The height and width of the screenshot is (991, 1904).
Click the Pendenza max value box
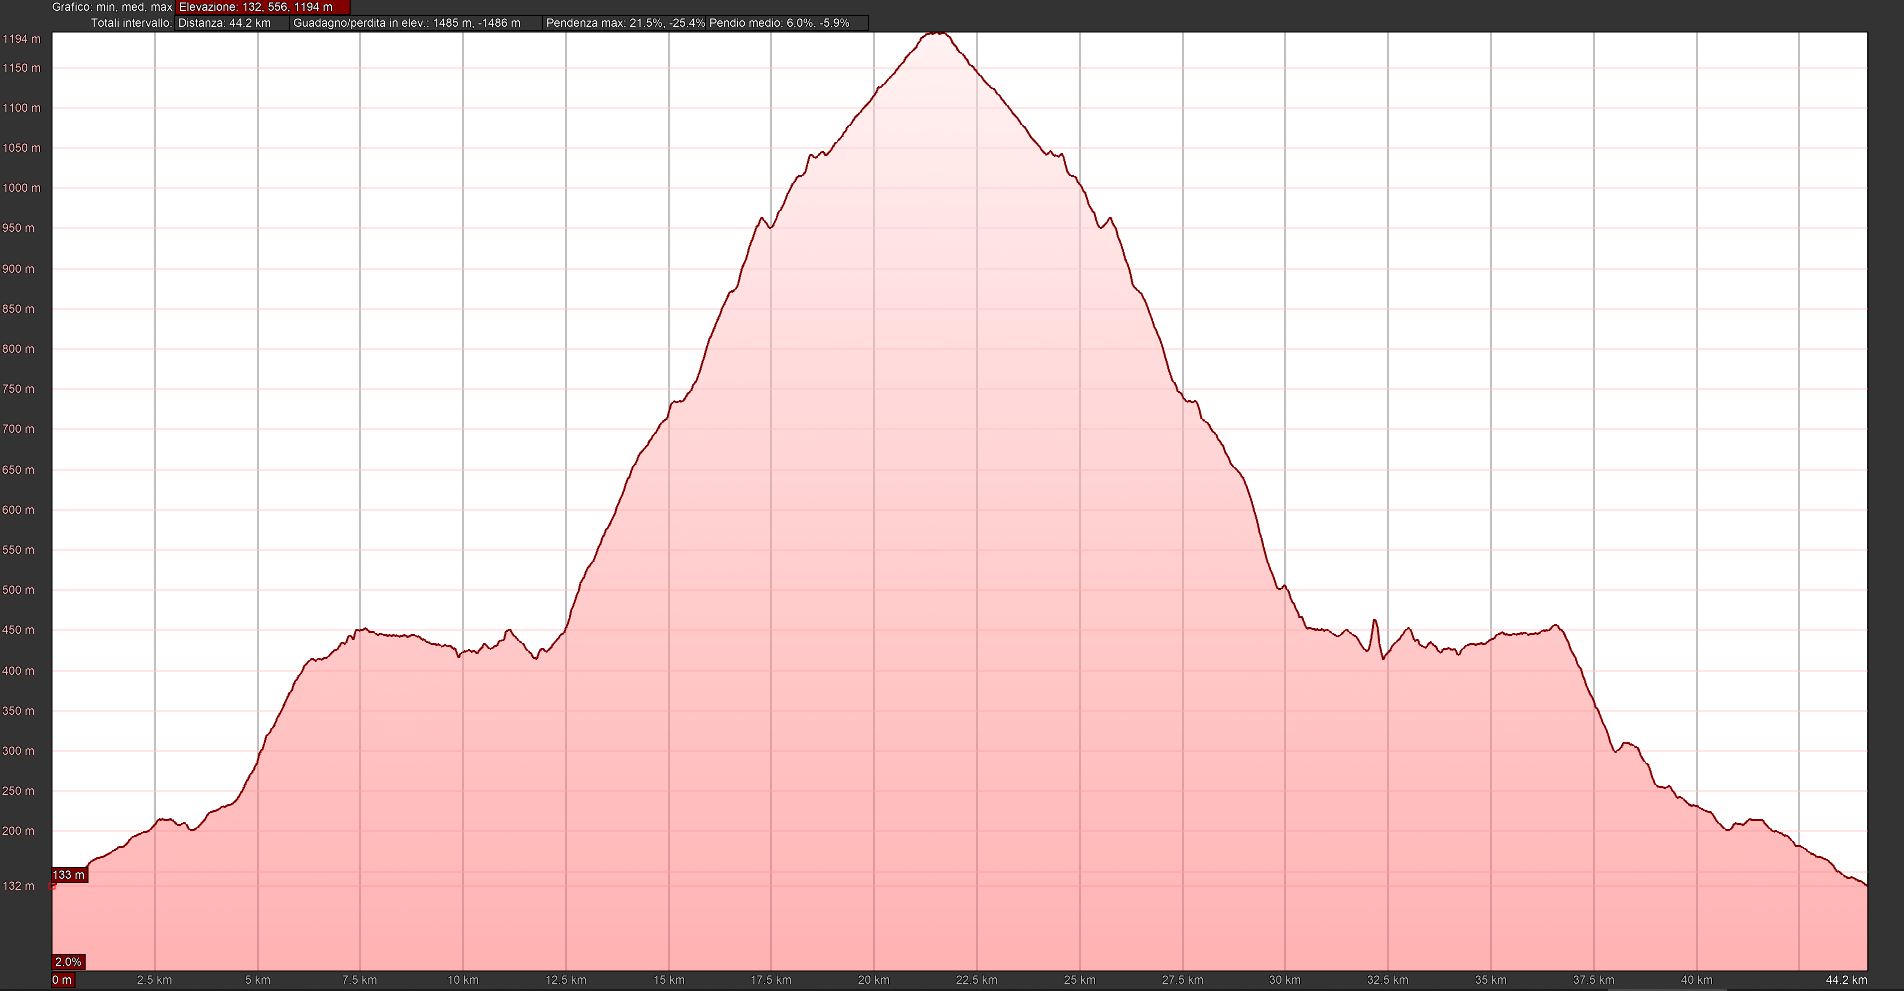point(624,23)
